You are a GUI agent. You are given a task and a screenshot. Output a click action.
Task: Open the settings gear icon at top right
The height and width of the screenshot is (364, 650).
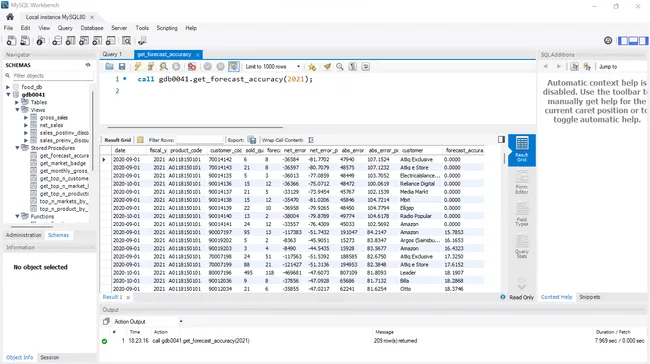point(608,40)
